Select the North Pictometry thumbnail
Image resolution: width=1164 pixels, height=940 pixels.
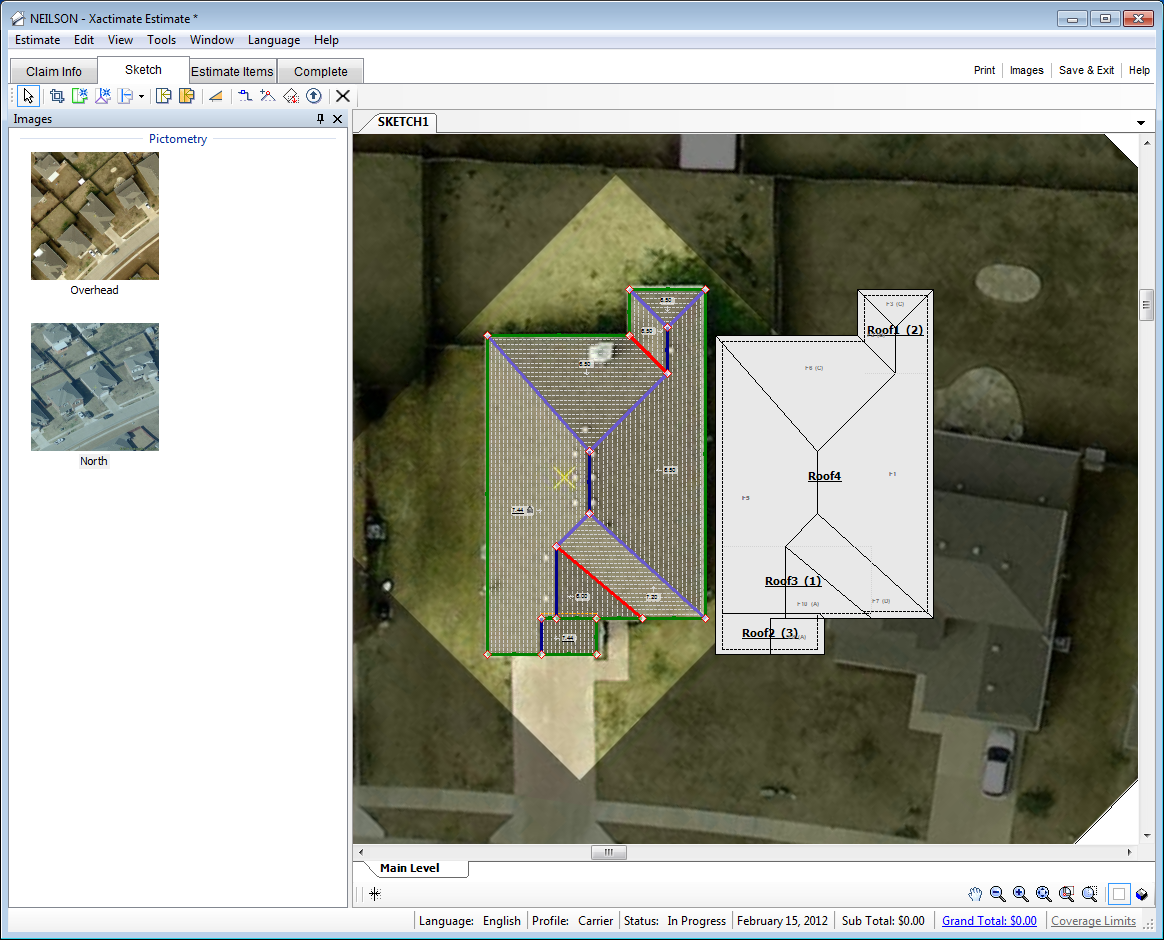pos(94,387)
